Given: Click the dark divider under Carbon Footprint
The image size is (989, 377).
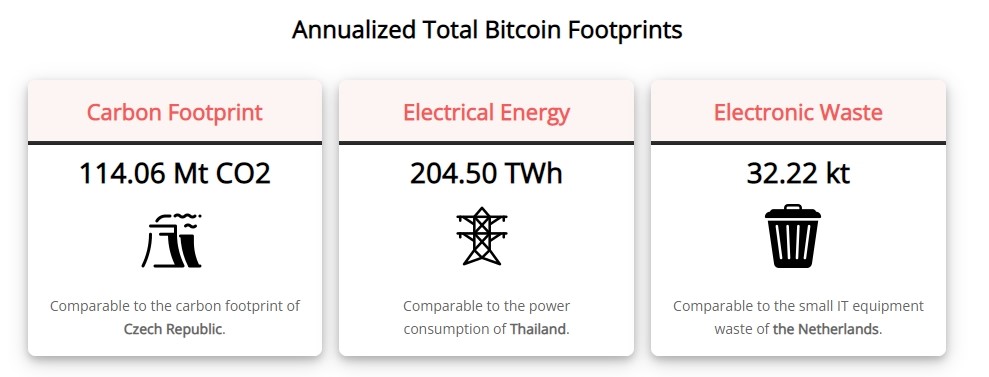Looking at the screenshot, I should pyautogui.click(x=175, y=143).
